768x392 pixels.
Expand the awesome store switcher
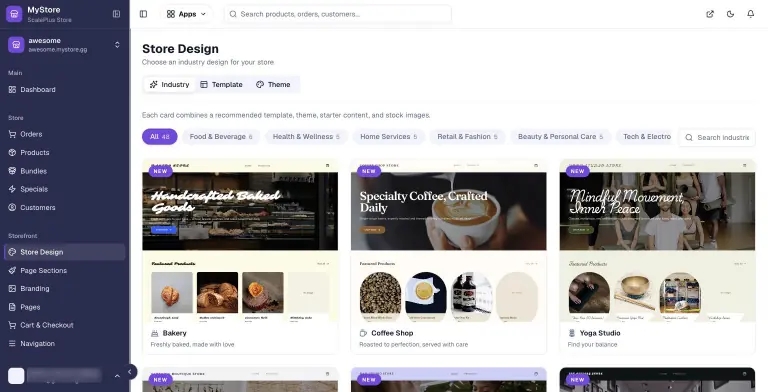click(117, 45)
